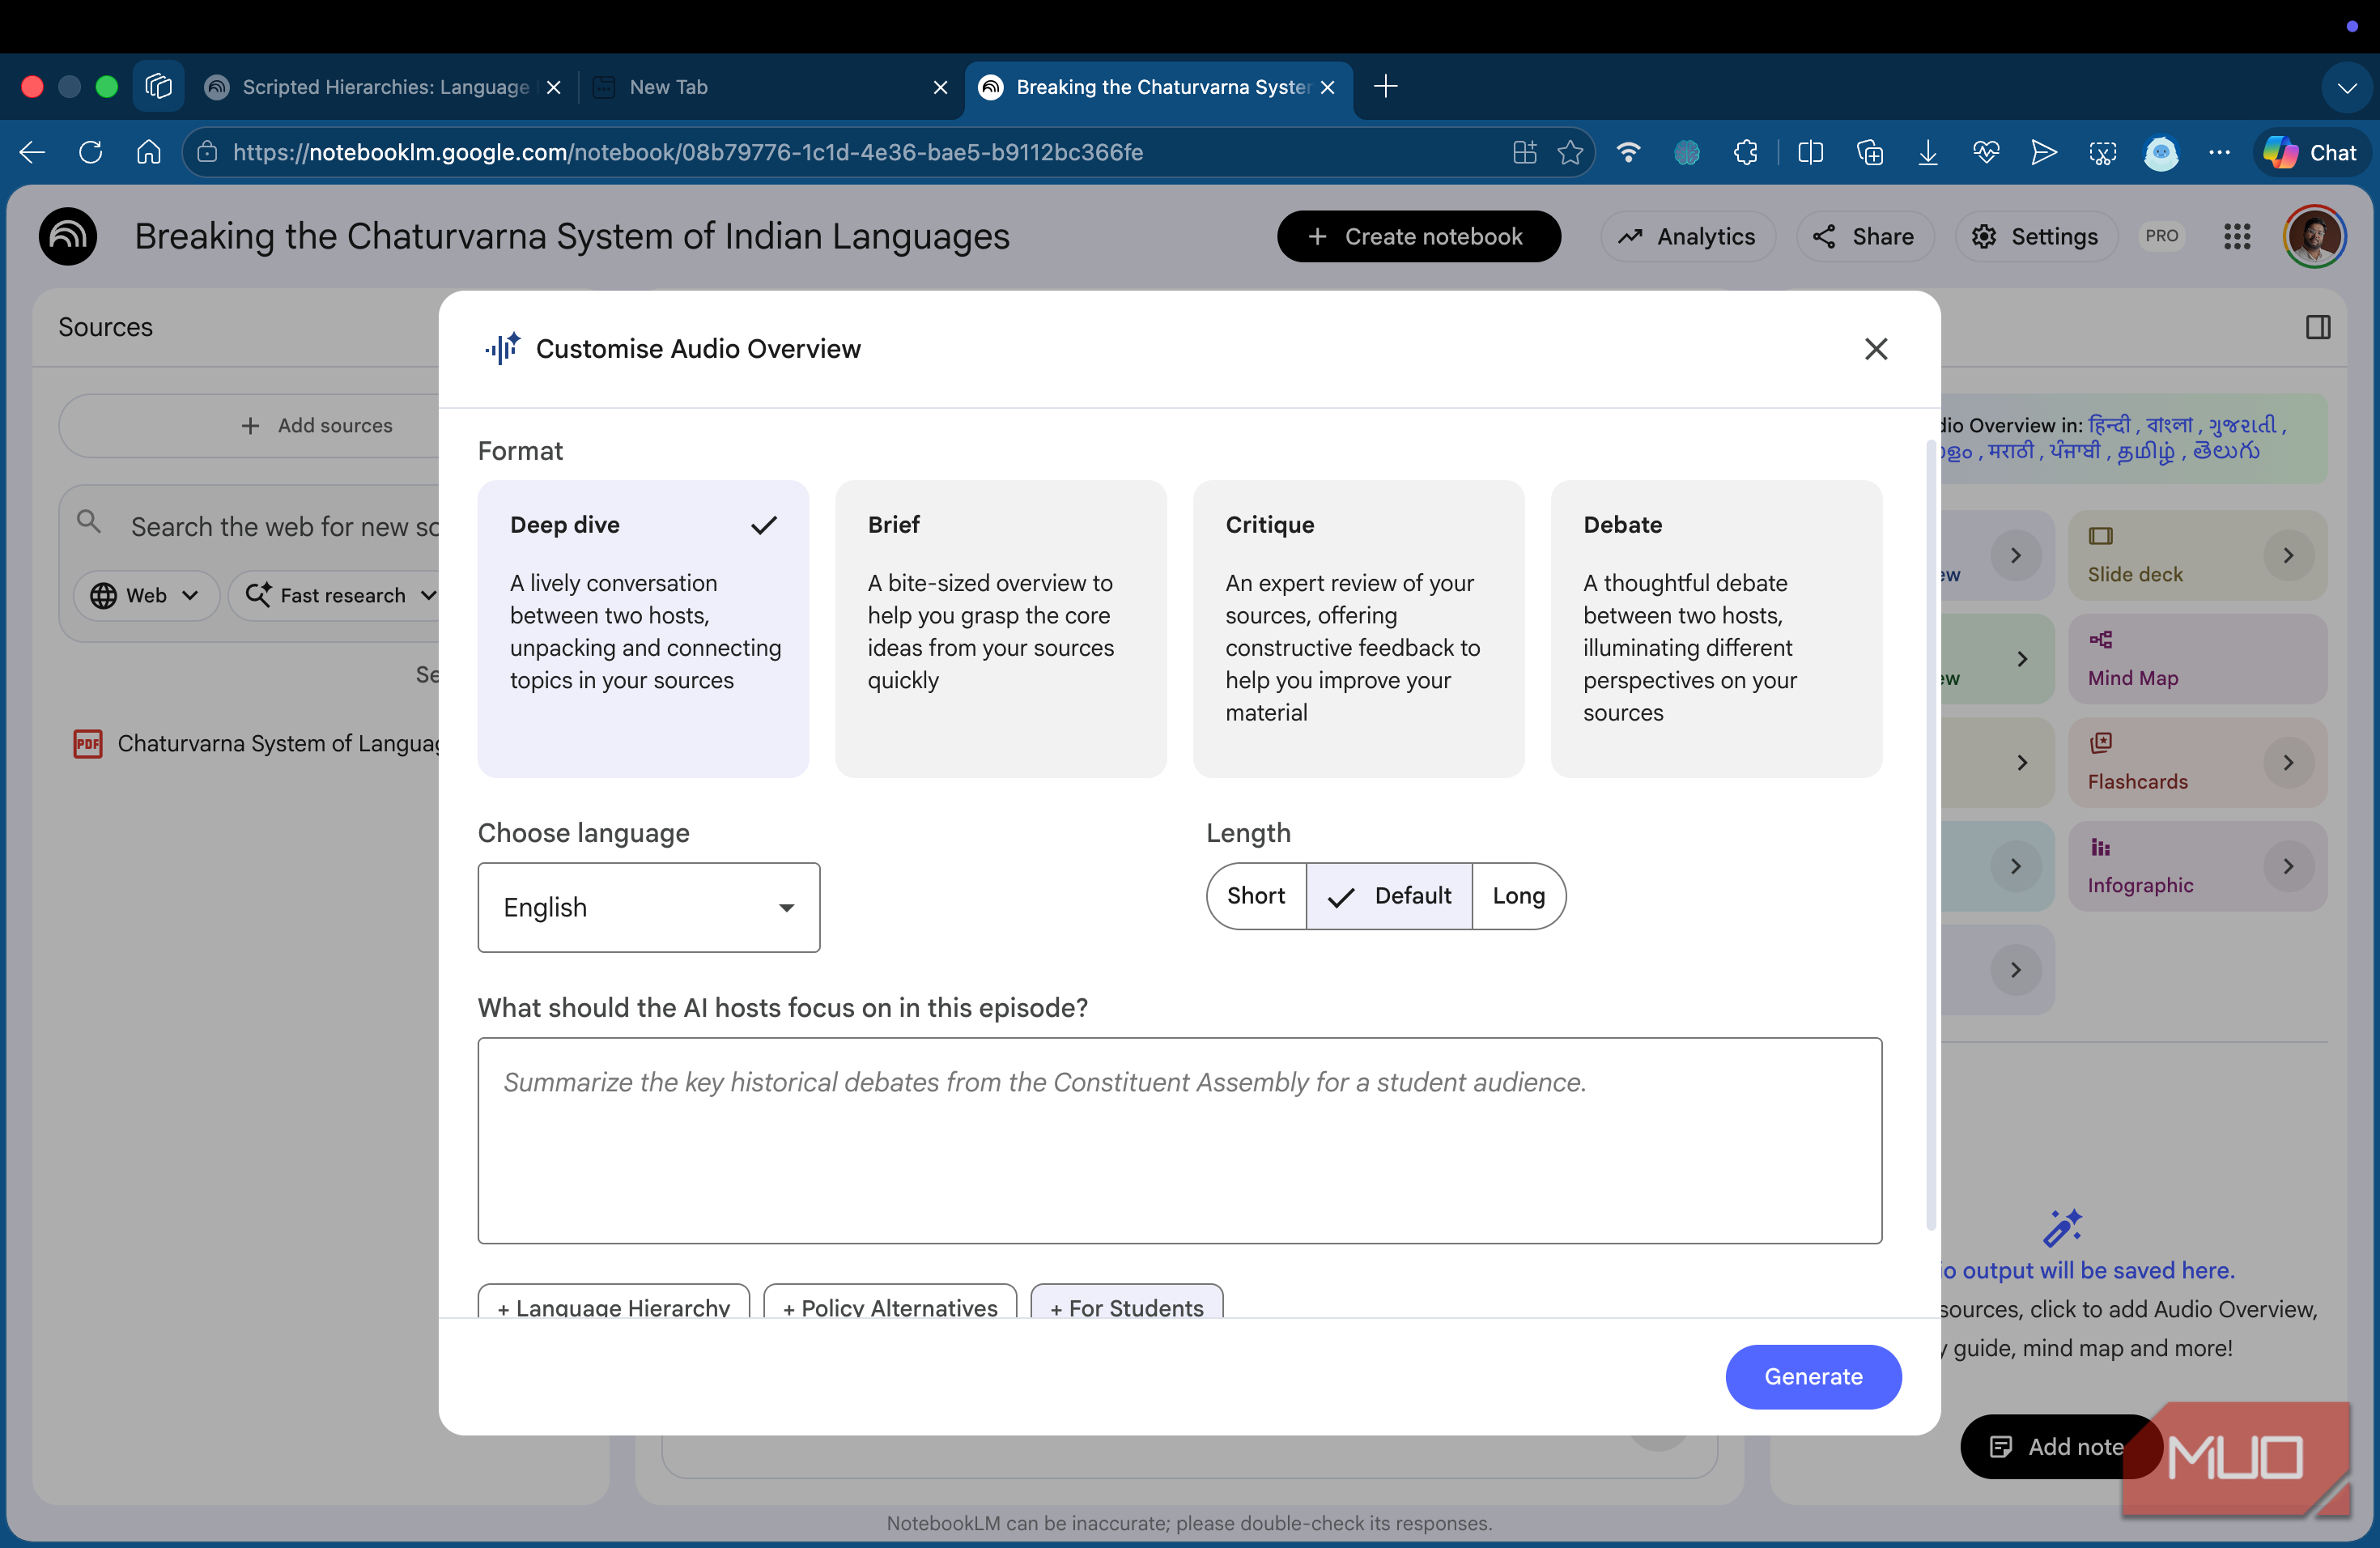The image size is (2380, 1548).
Task: Pick the Debate format card
Action: [1716, 628]
